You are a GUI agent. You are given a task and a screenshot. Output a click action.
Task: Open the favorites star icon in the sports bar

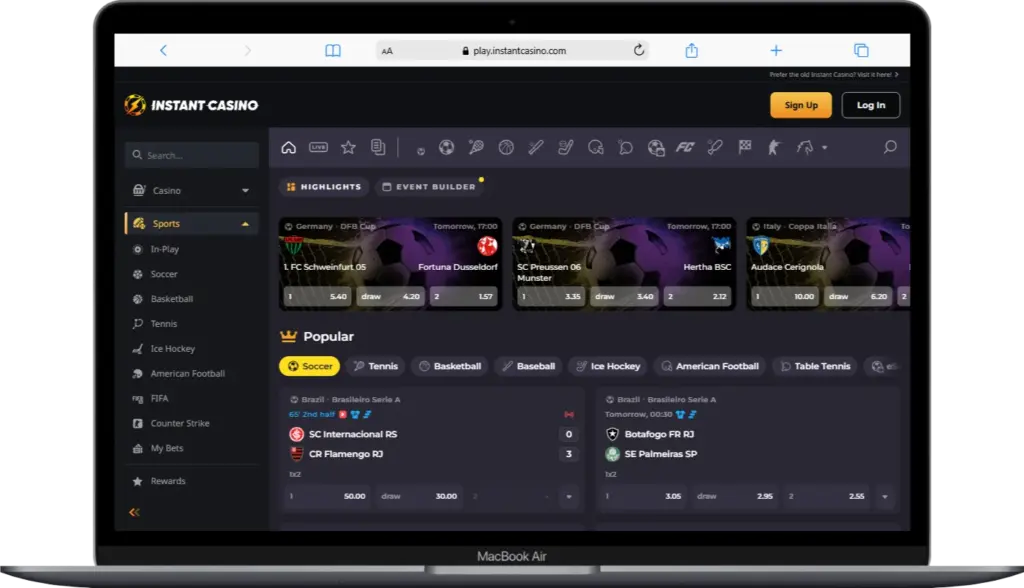[x=348, y=147]
